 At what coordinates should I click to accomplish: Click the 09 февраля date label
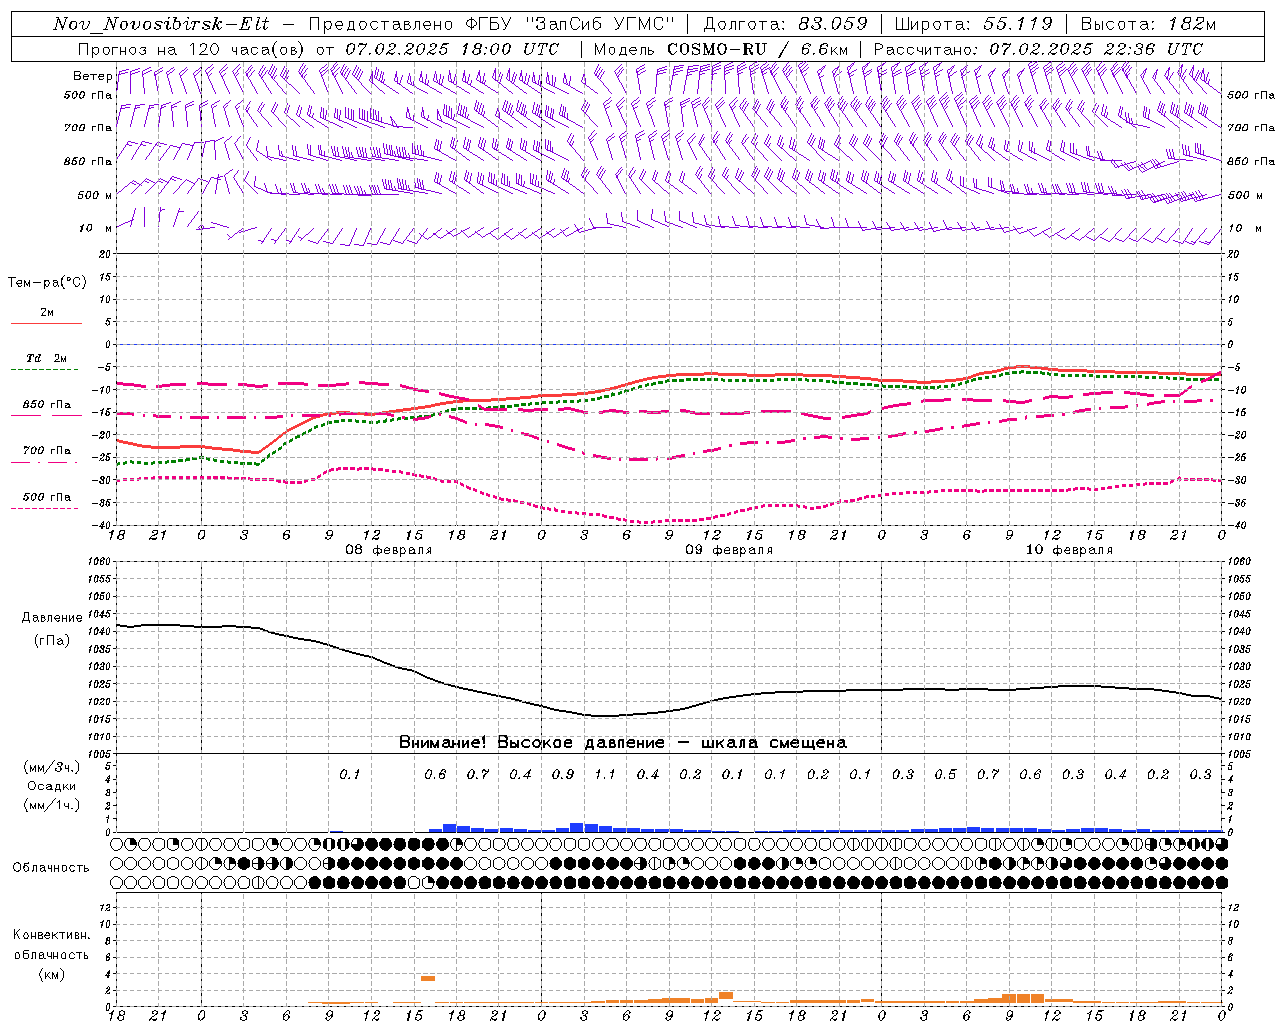(729, 550)
